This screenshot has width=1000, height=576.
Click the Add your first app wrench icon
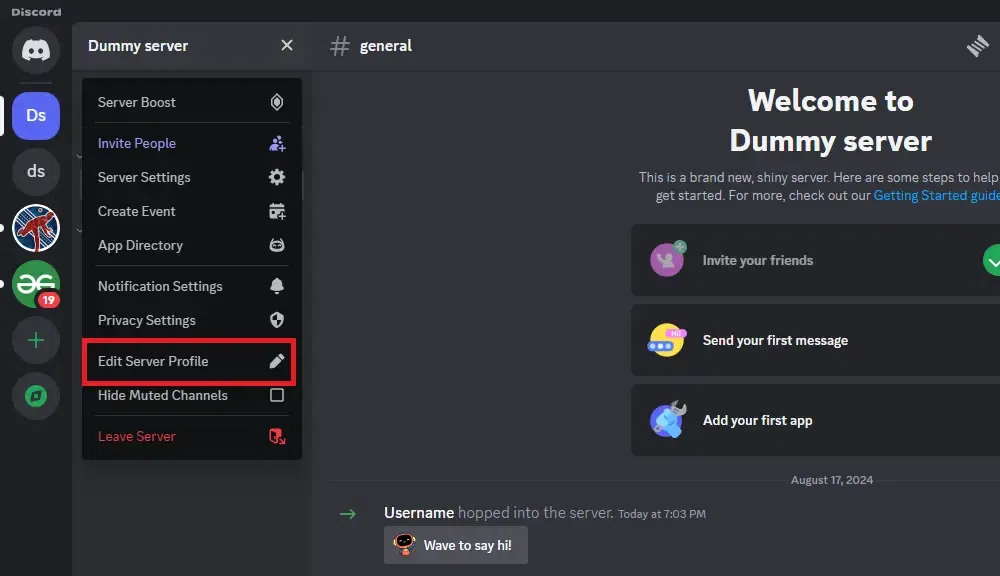point(668,420)
